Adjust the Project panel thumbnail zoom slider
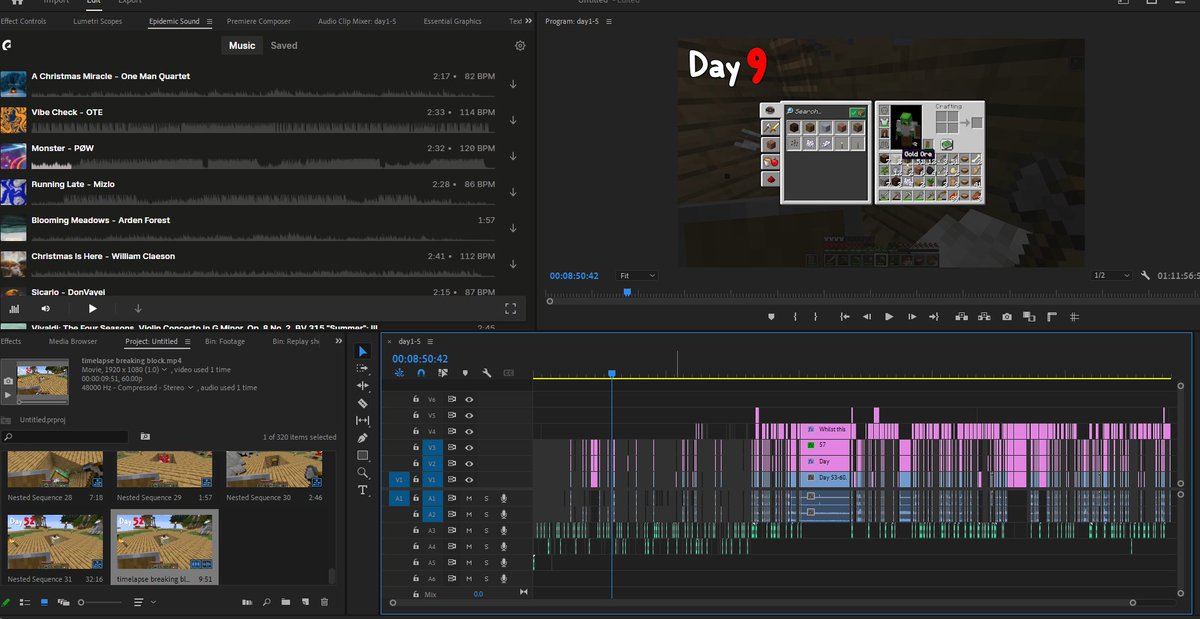 click(83, 602)
